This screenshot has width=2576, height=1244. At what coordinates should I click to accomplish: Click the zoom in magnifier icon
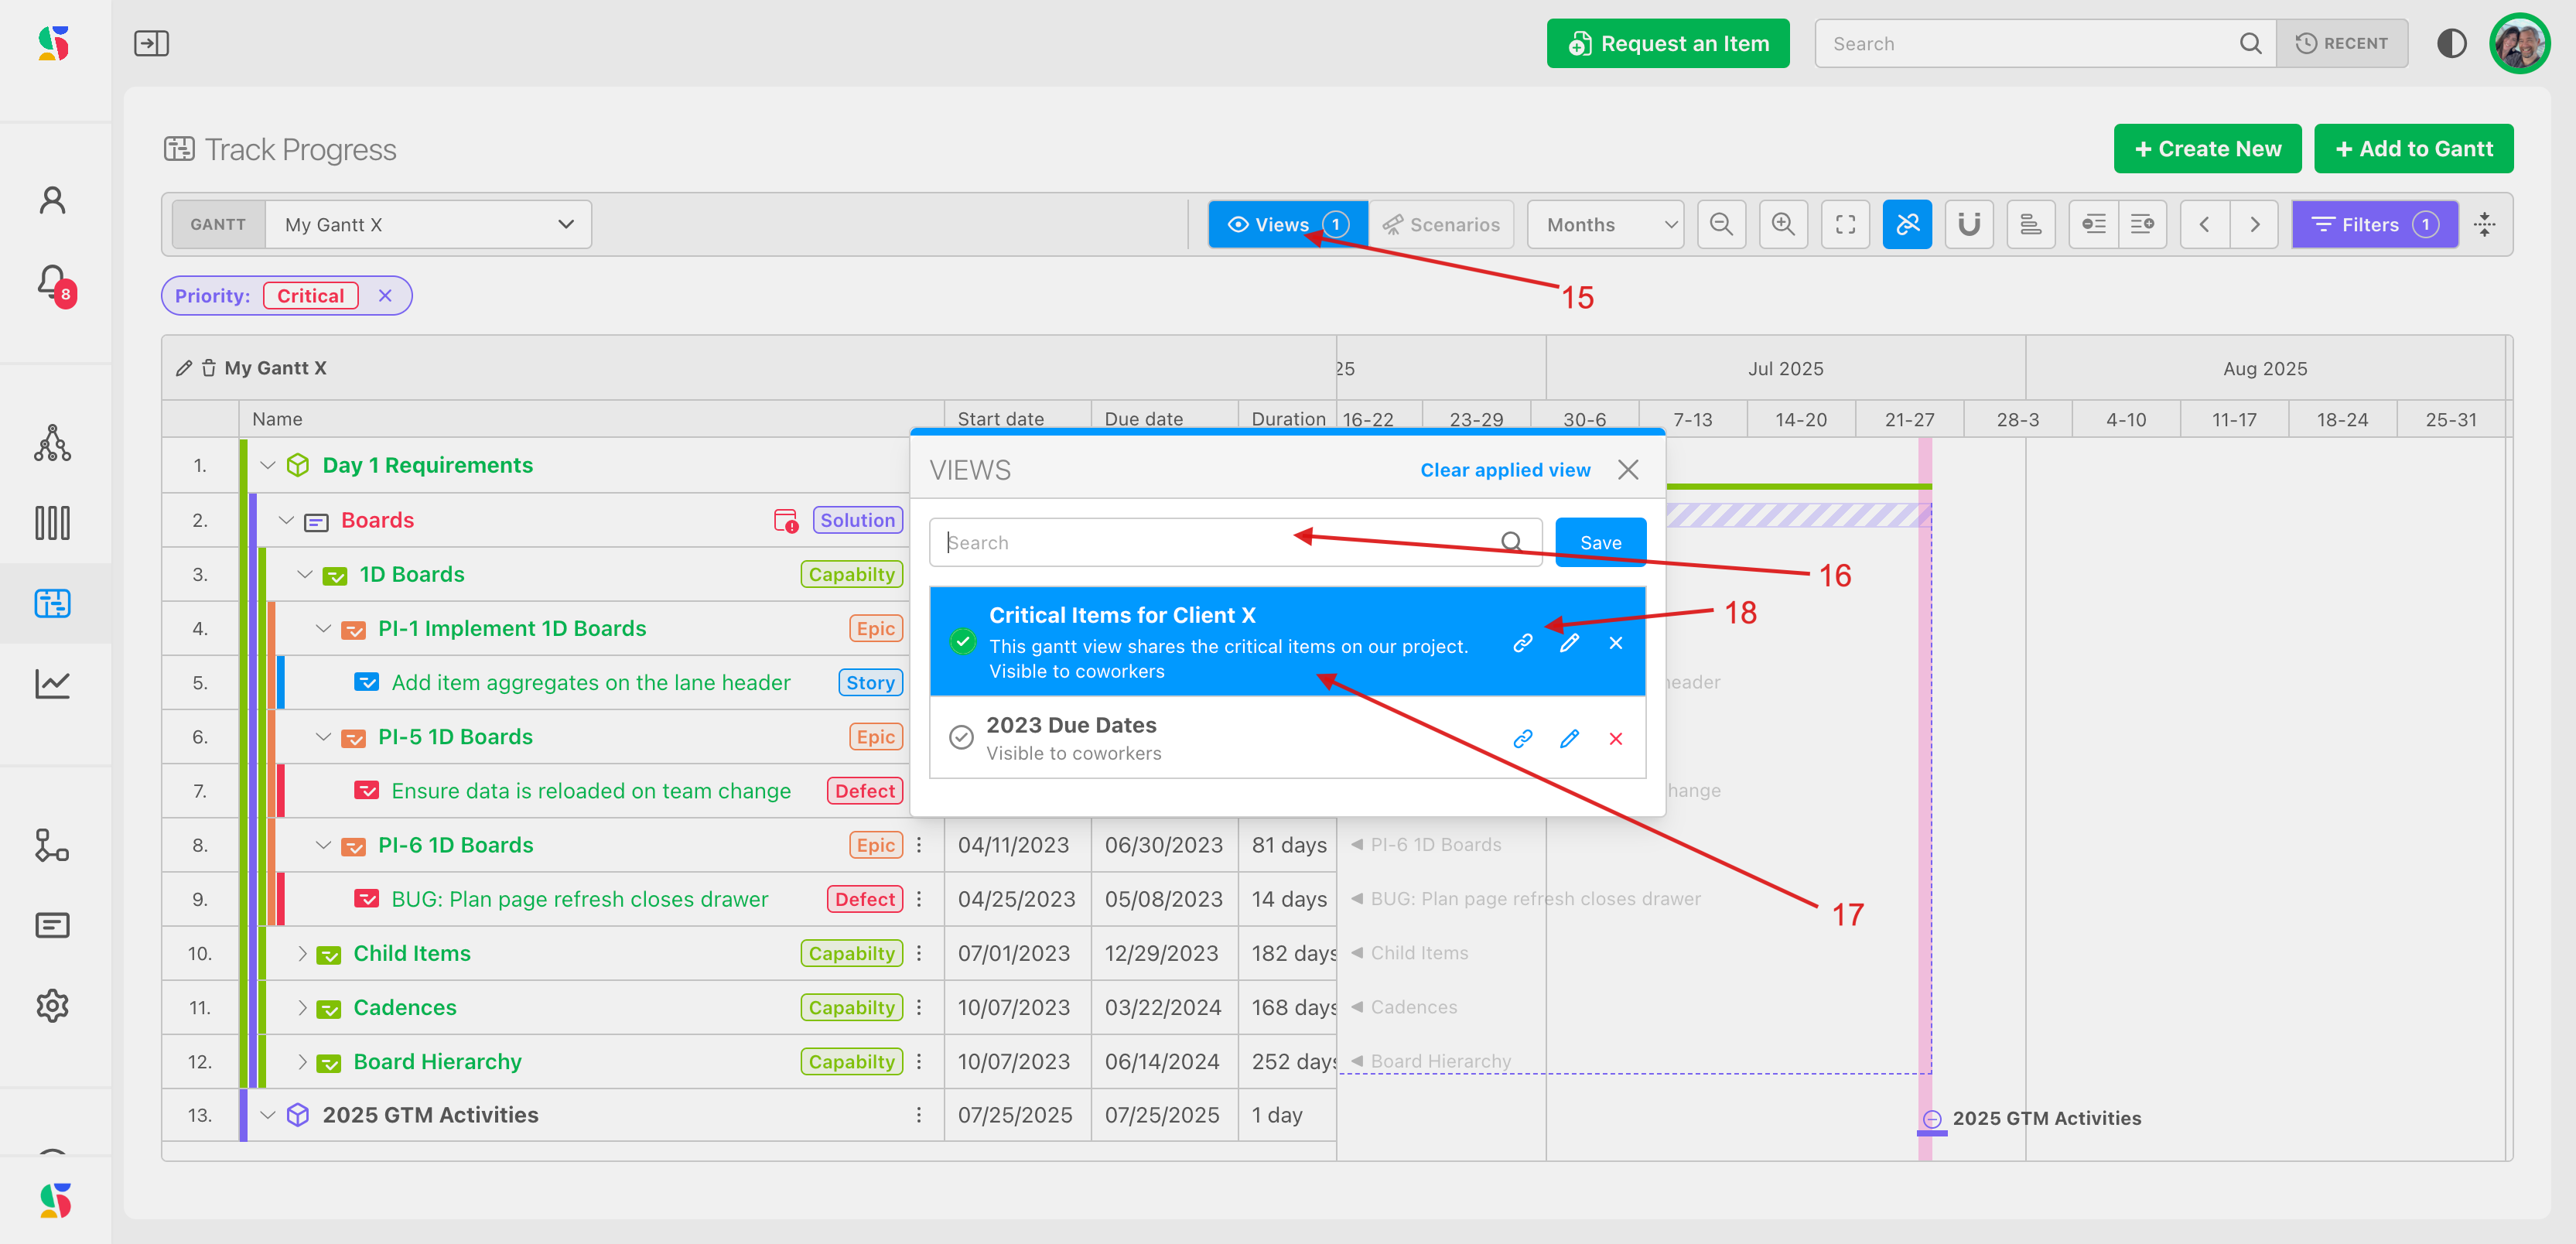[1782, 224]
